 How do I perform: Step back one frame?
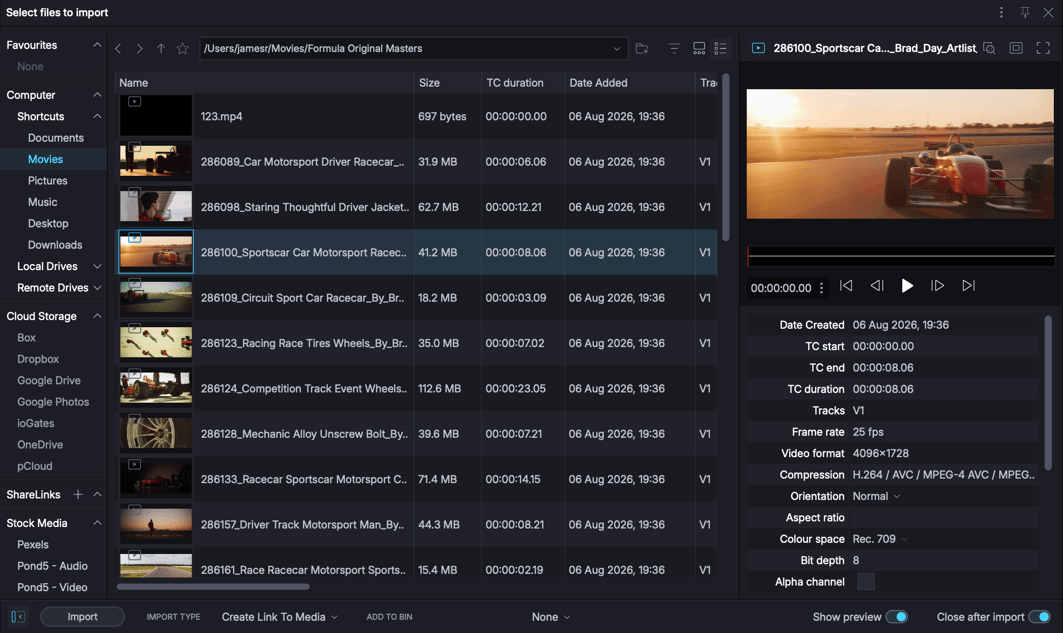(877, 286)
